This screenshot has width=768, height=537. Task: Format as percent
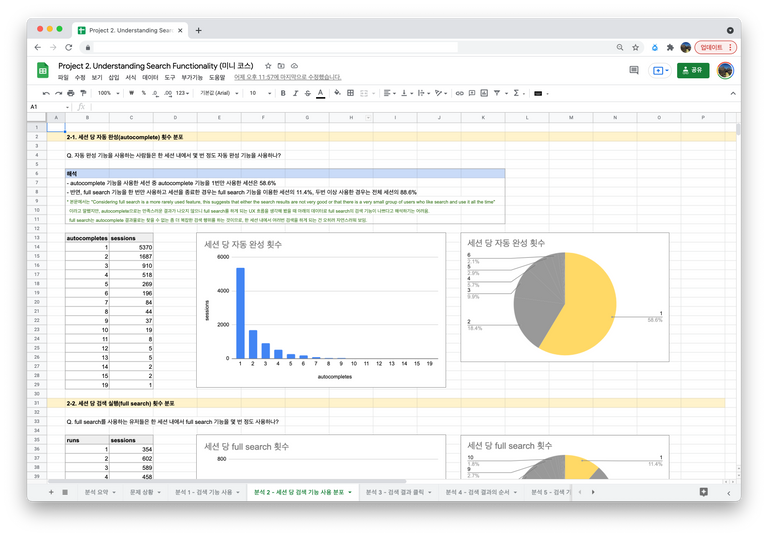coord(144,93)
